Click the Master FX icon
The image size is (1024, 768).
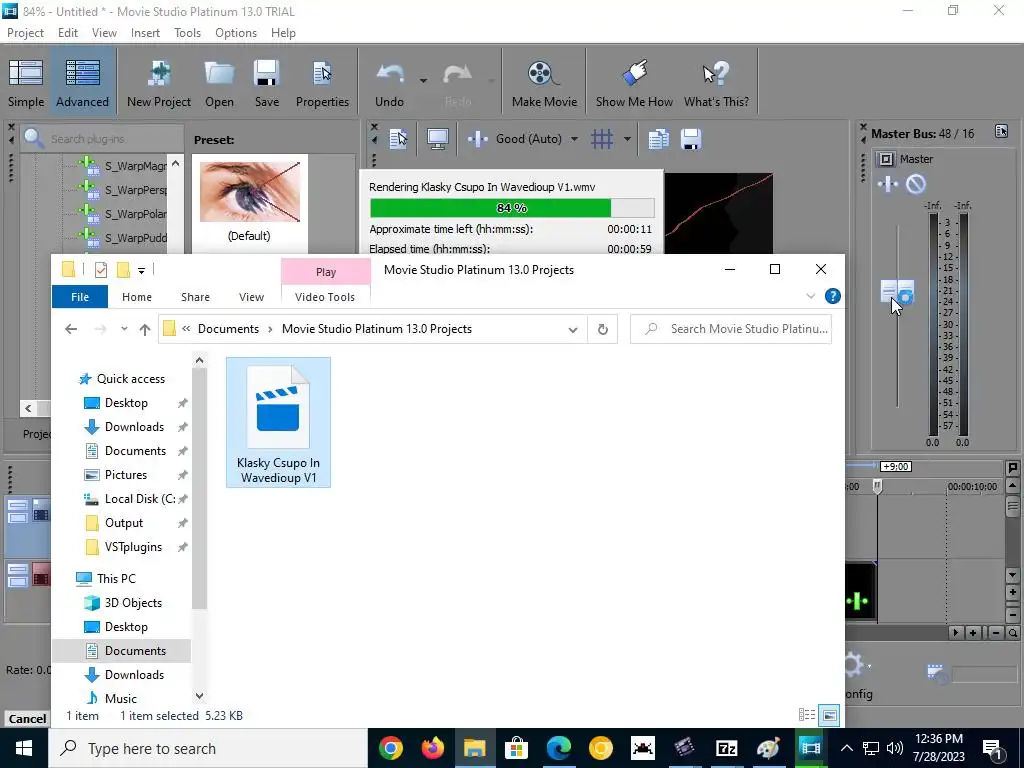[888, 184]
